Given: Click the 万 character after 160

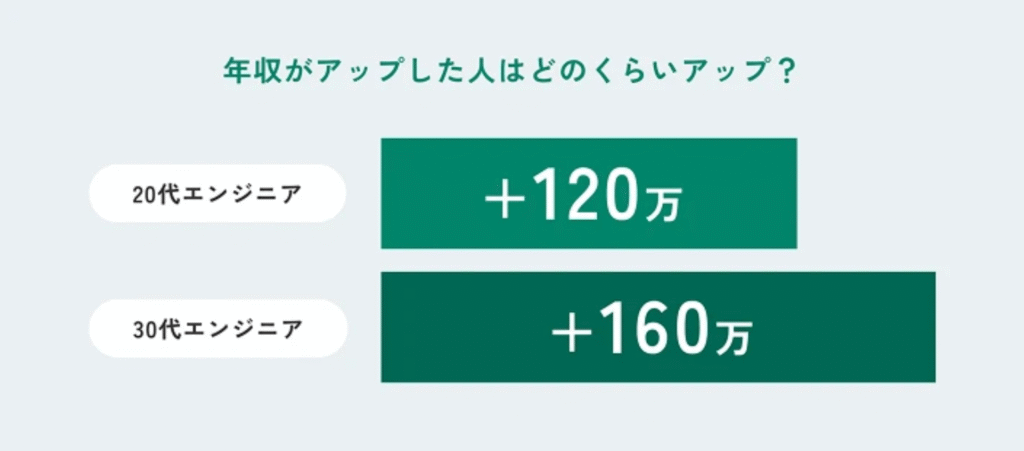Looking at the screenshot, I should pos(733,340).
